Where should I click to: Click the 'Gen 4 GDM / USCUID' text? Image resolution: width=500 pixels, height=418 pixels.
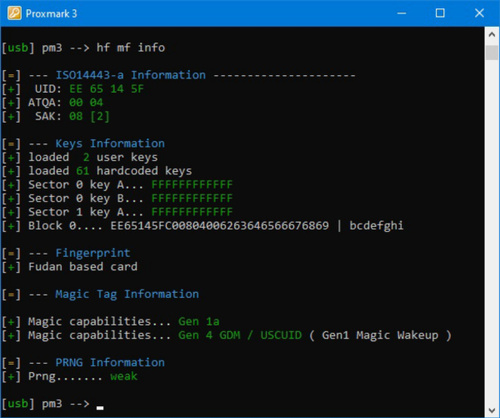240,335
